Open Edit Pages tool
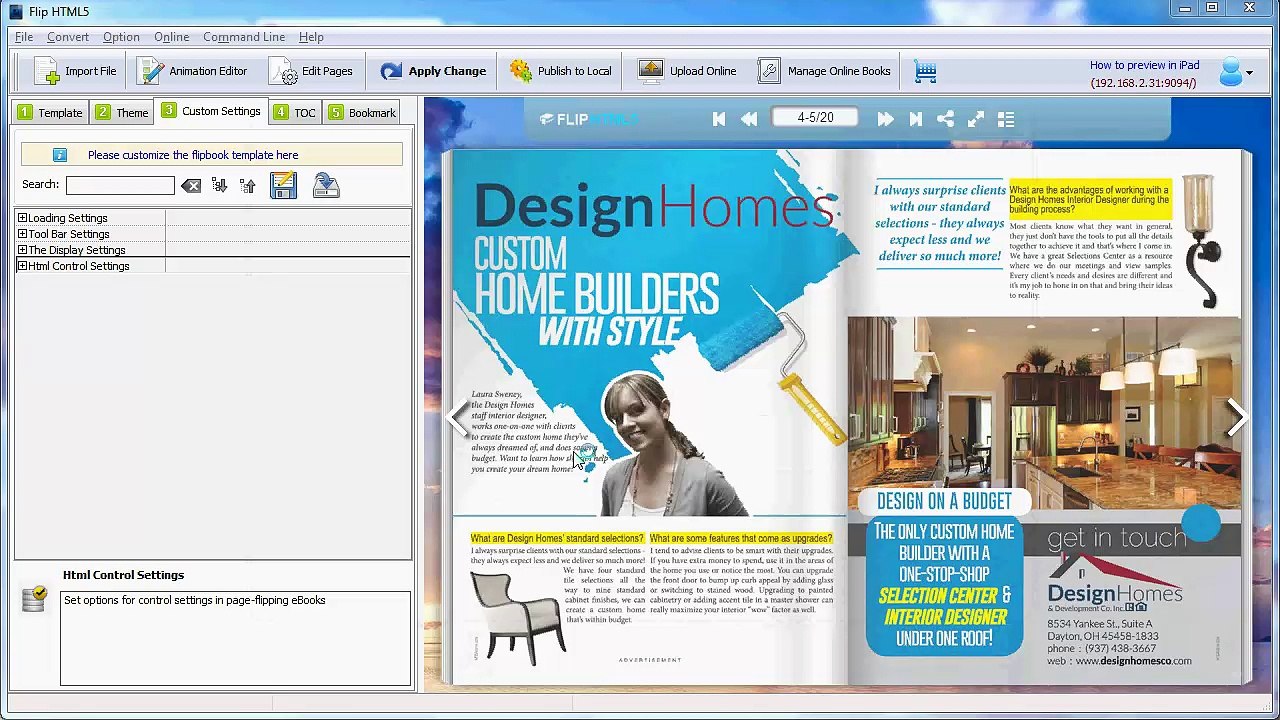The width and height of the screenshot is (1280, 720). click(x=311, y=71)
